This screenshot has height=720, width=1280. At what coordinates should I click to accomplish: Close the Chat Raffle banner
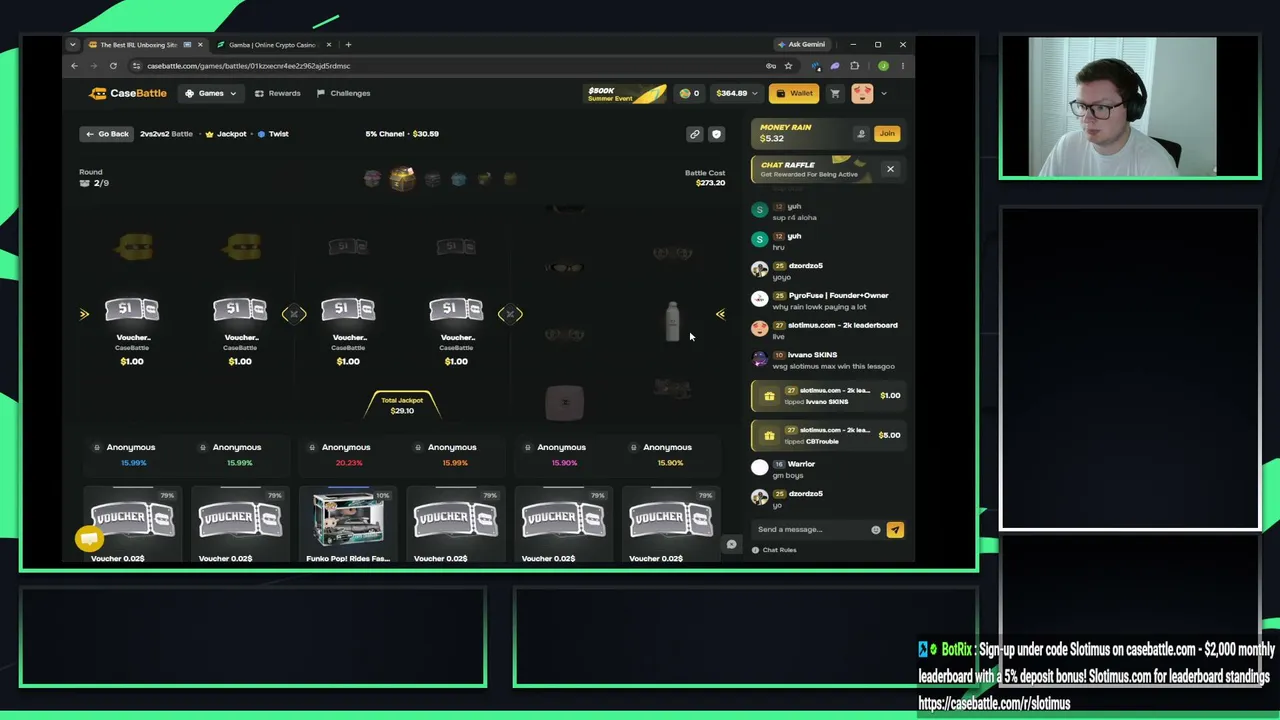coord(890,169)
